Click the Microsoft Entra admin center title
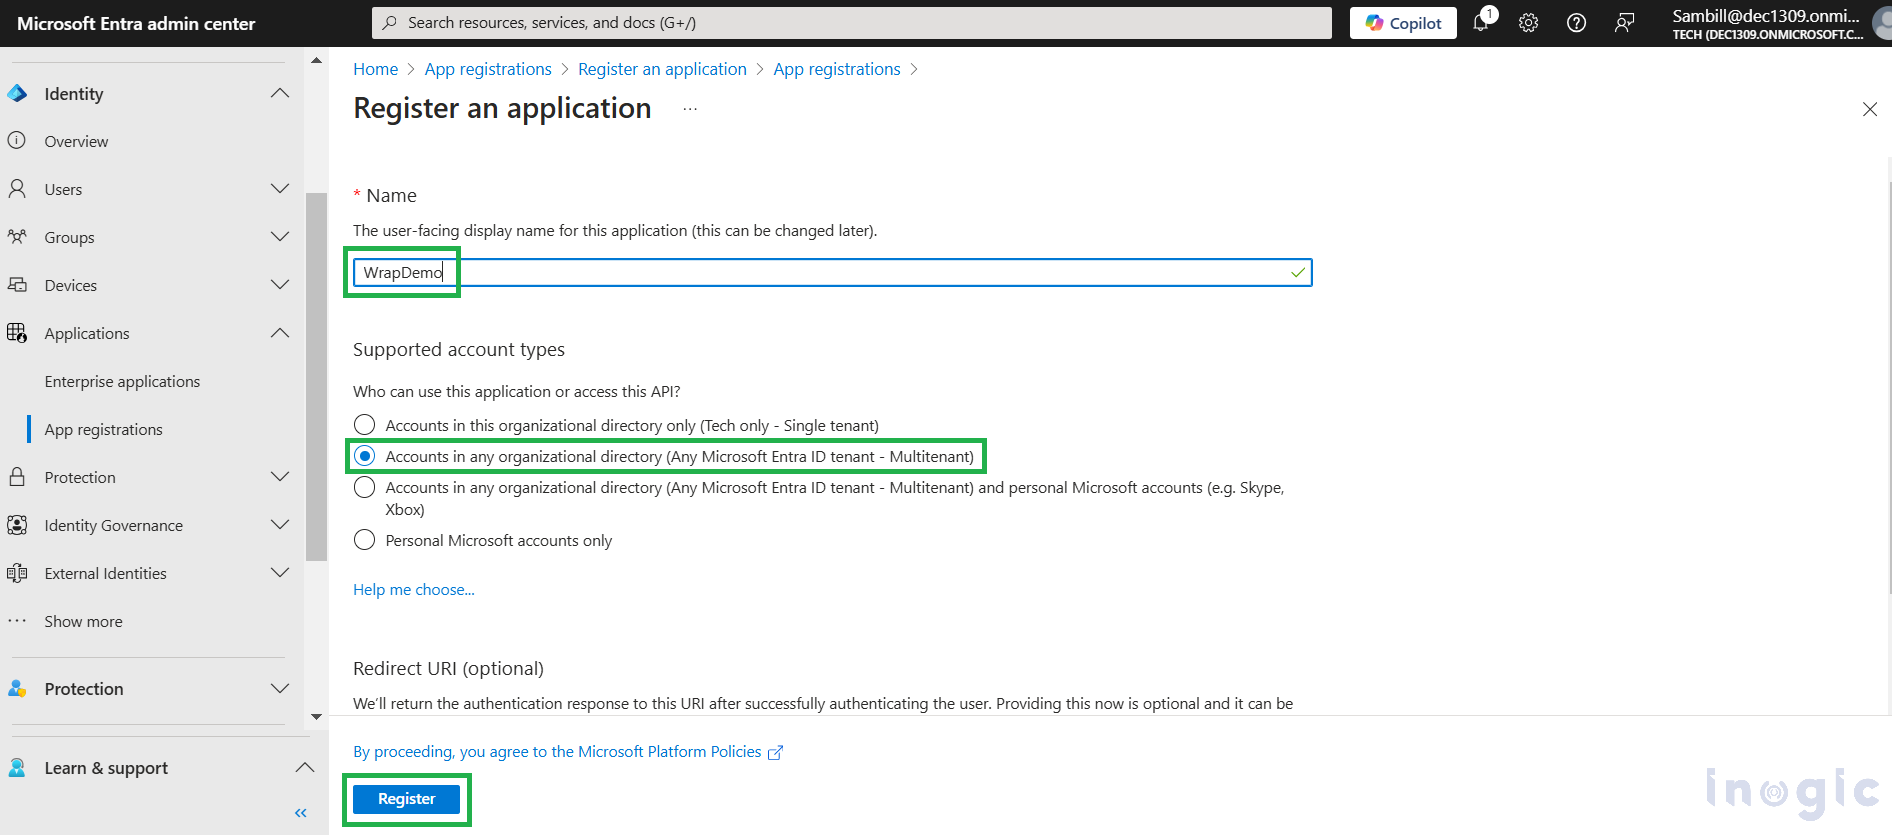This screenshot has height=835, width=1892. click(136, 23)
